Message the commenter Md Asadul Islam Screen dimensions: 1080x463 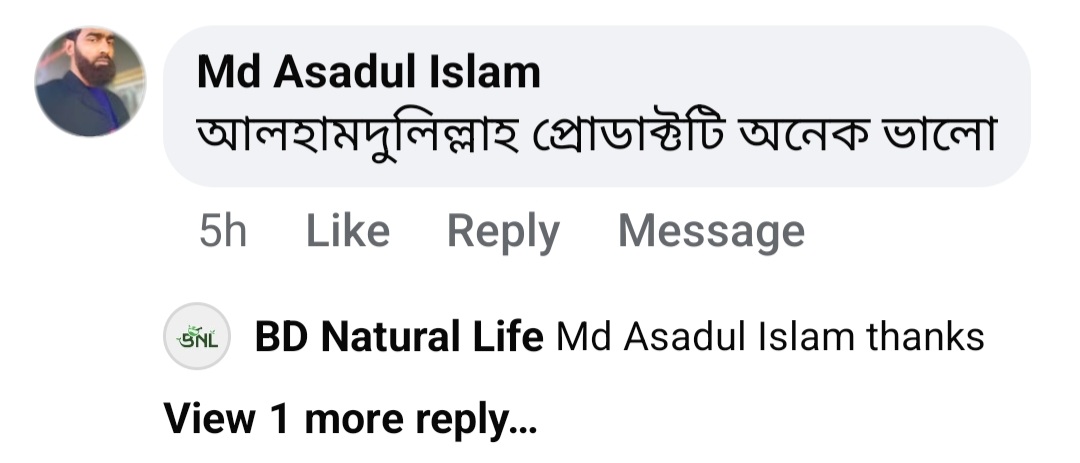tap(711, 231)
